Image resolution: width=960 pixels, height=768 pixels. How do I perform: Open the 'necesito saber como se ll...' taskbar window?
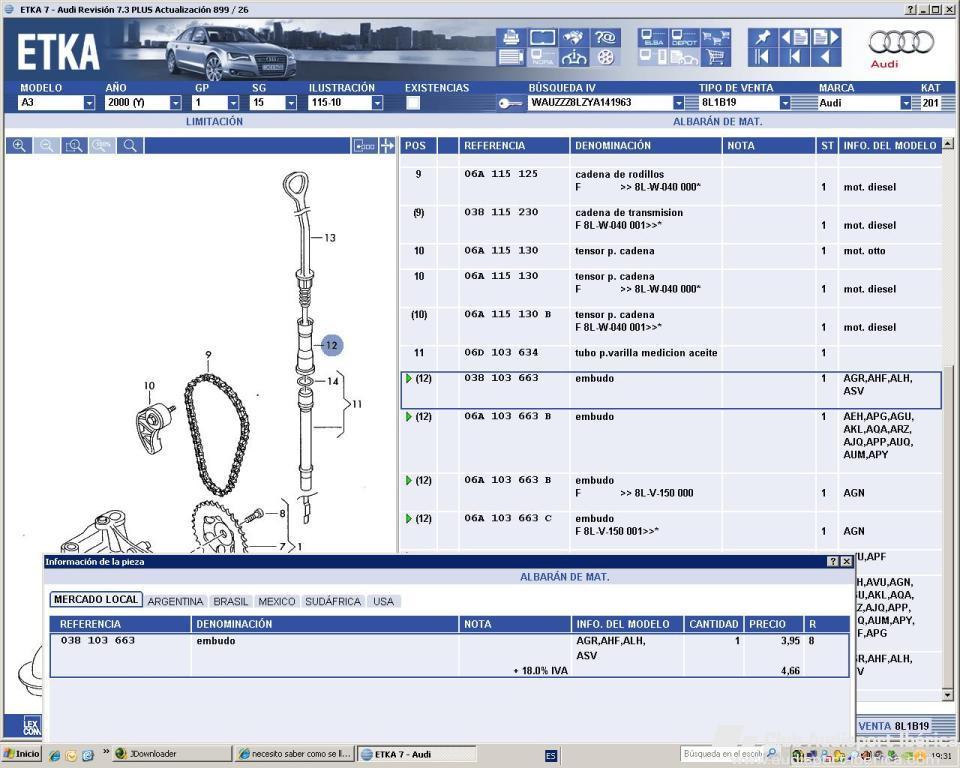point(294,754)
